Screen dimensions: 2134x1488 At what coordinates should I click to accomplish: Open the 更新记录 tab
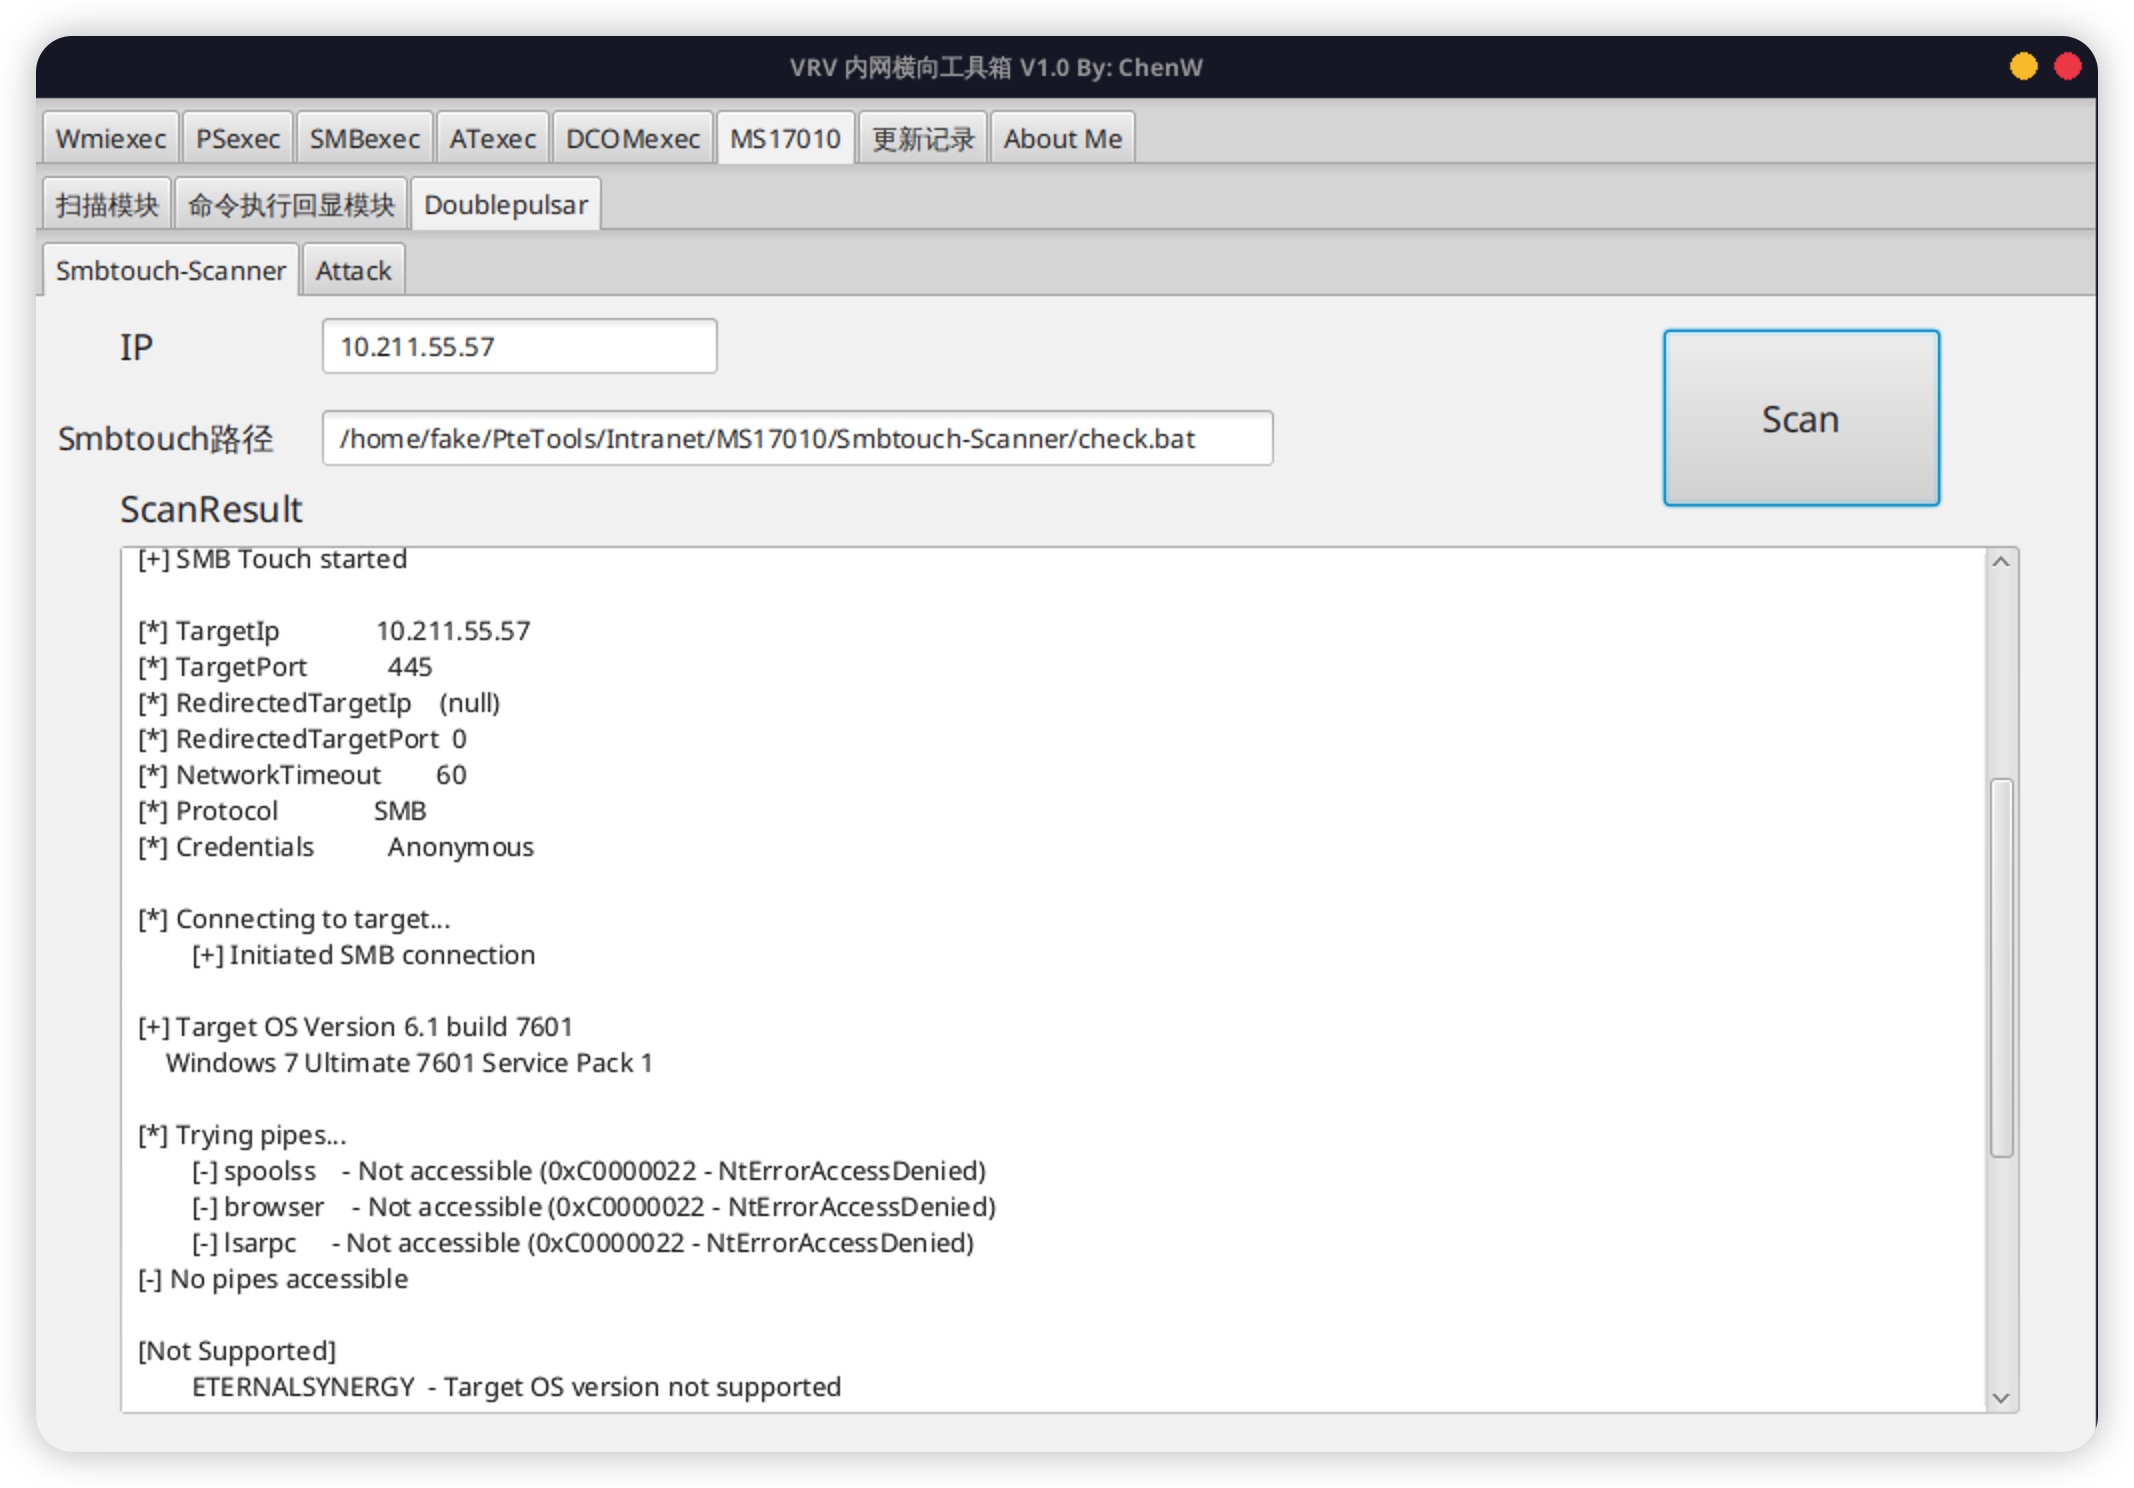922,139
